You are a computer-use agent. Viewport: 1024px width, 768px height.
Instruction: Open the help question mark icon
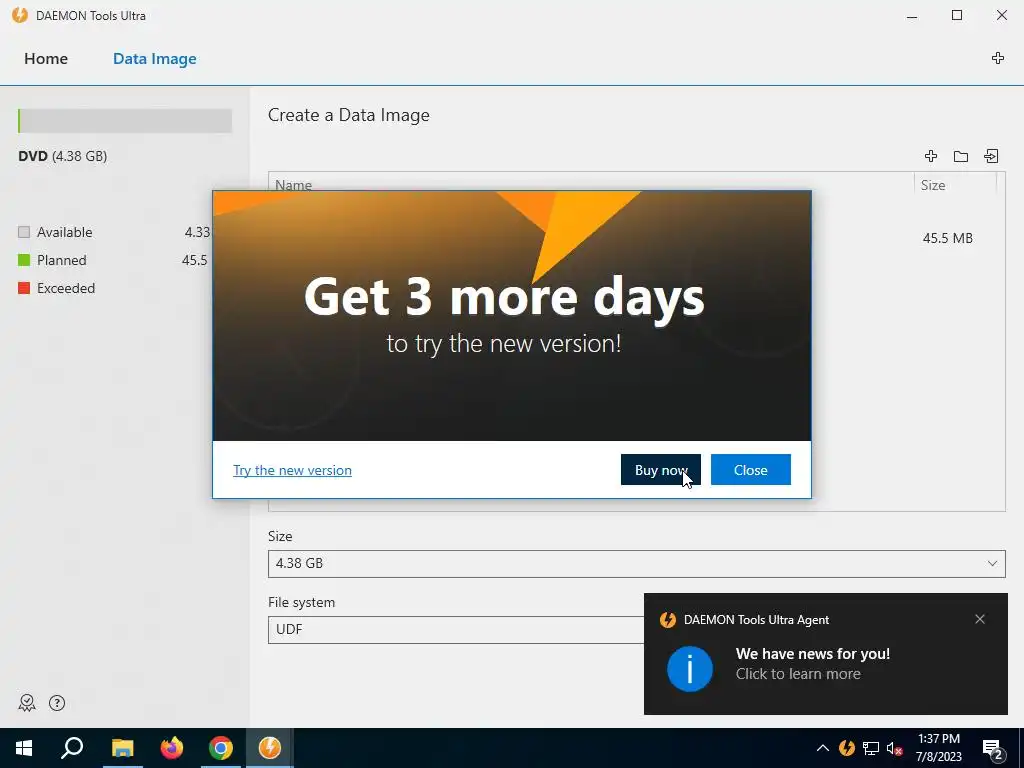57,703
